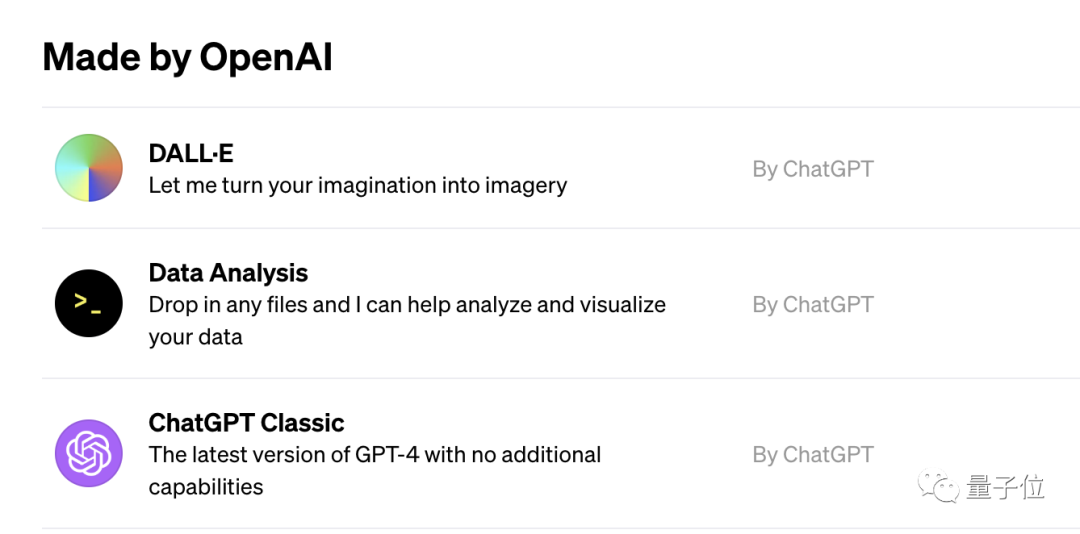
Task: Click the purple ChatGPT Classic logo icon
Action: pyautogui.click(x=89, y=454)
